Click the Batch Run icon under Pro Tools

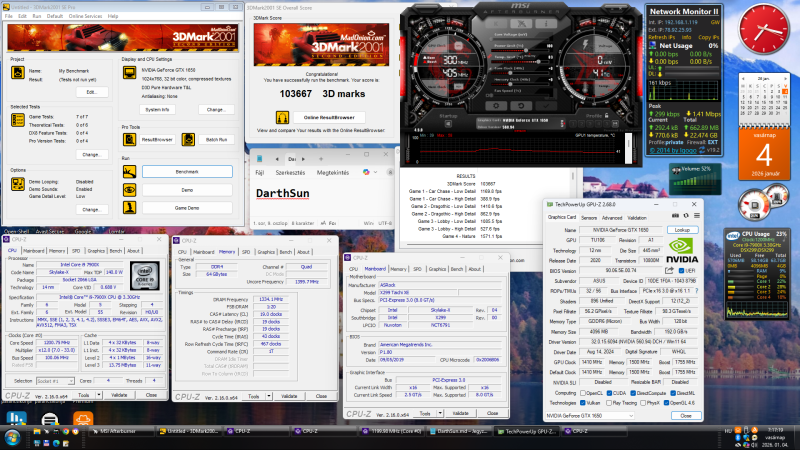click(x=188, y=139)
